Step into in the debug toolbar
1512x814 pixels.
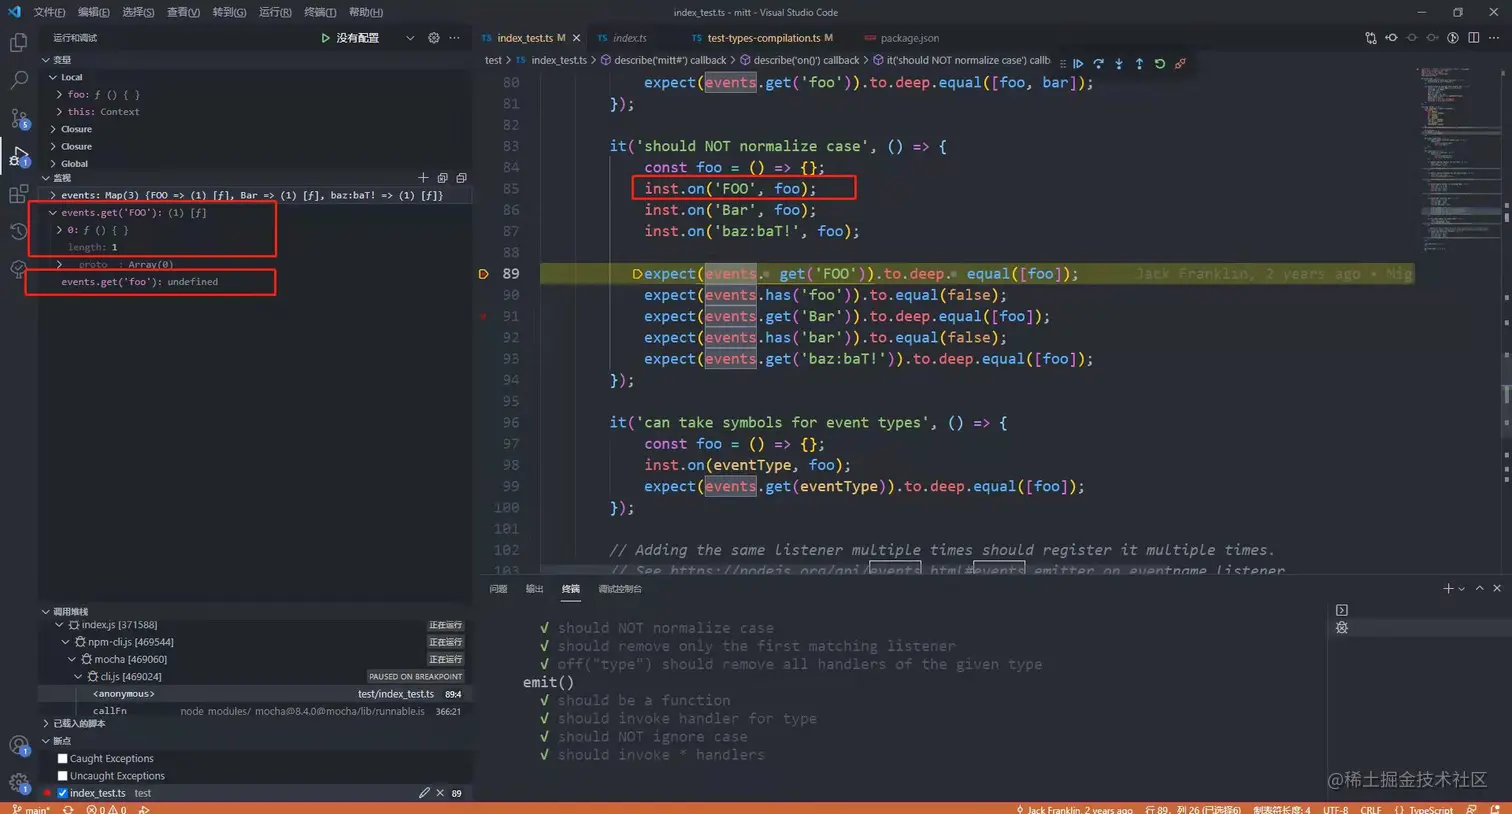(x=1119, y=63)
